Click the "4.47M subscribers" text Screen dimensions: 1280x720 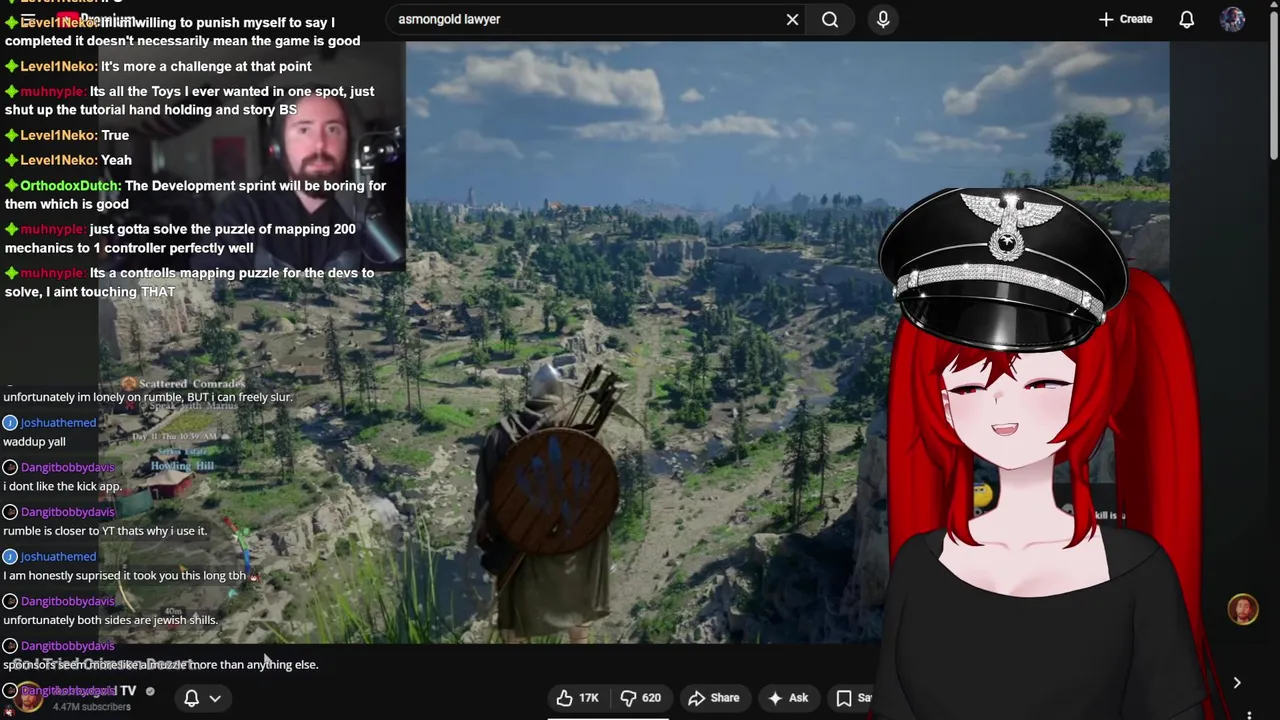(x=92, y=707)
